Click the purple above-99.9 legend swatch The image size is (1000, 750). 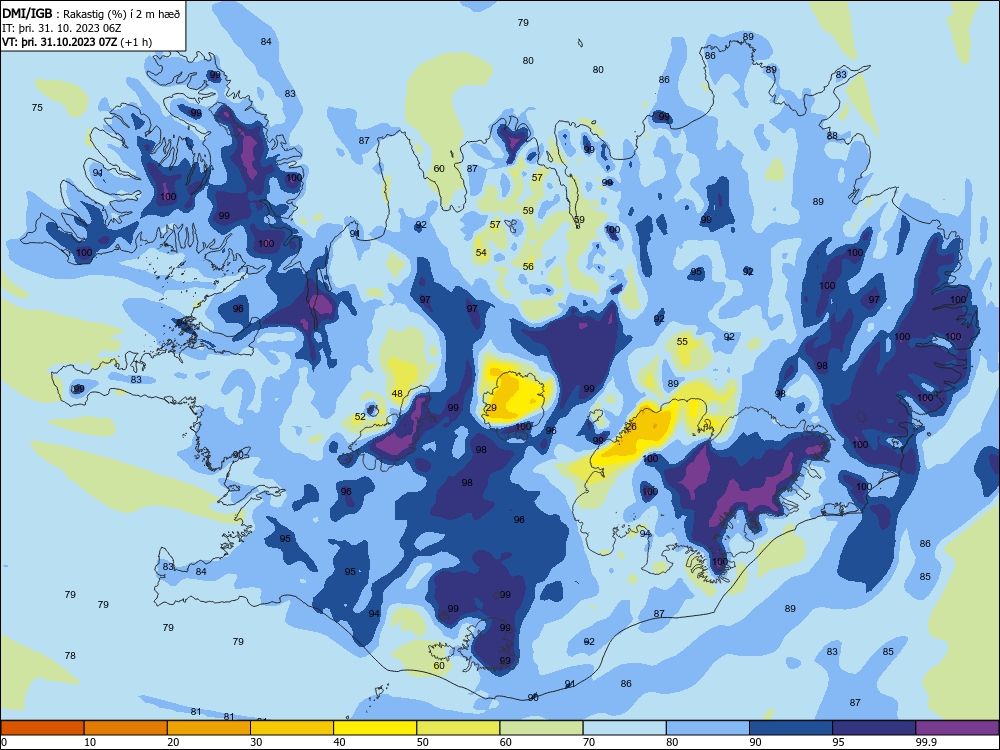pos(957,728)
